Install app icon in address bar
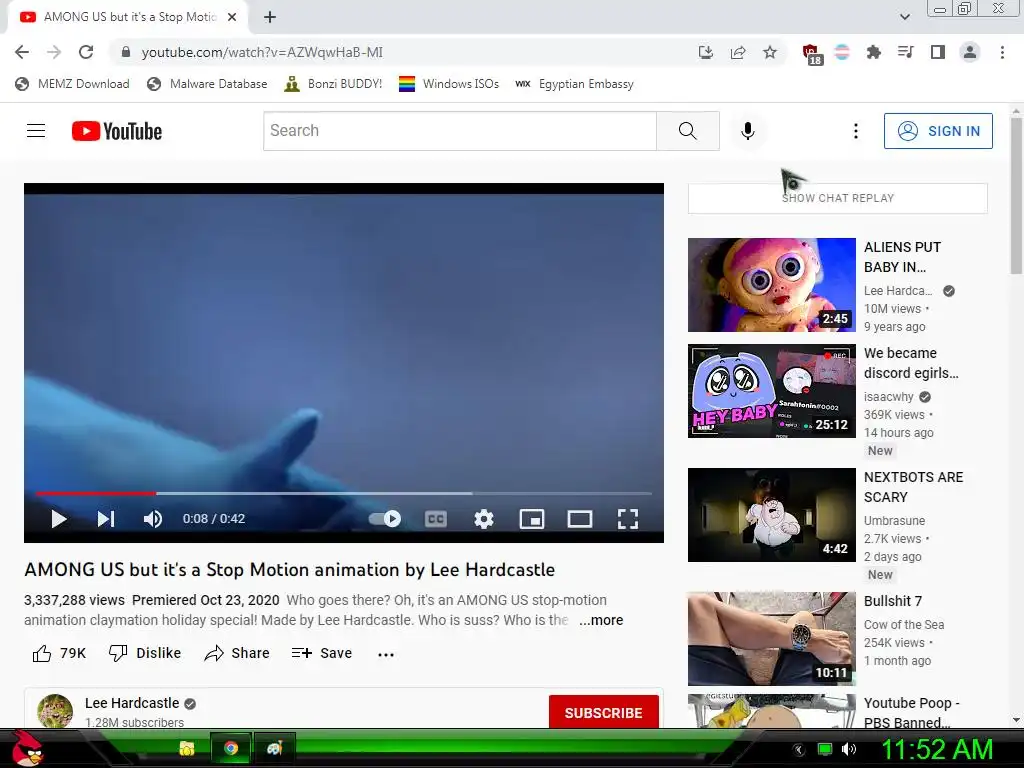 click(706, 52)
